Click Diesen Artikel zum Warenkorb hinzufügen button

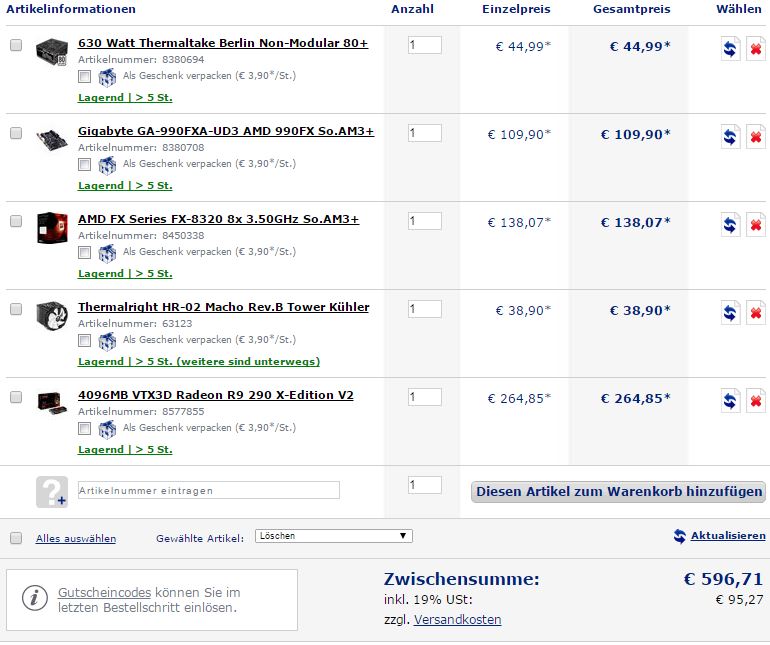618,492
